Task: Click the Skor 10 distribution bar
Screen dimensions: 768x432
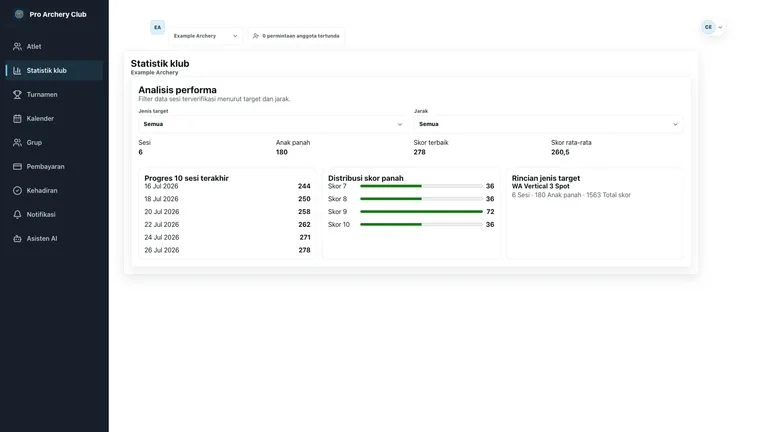Action: tap(421, 224)
